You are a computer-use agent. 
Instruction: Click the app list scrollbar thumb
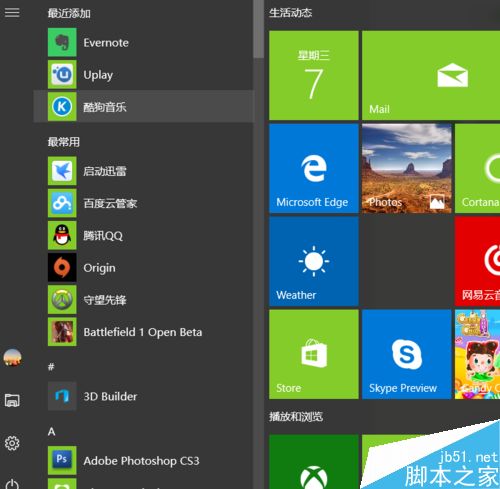pyautogui.click(x=258, y=29)
